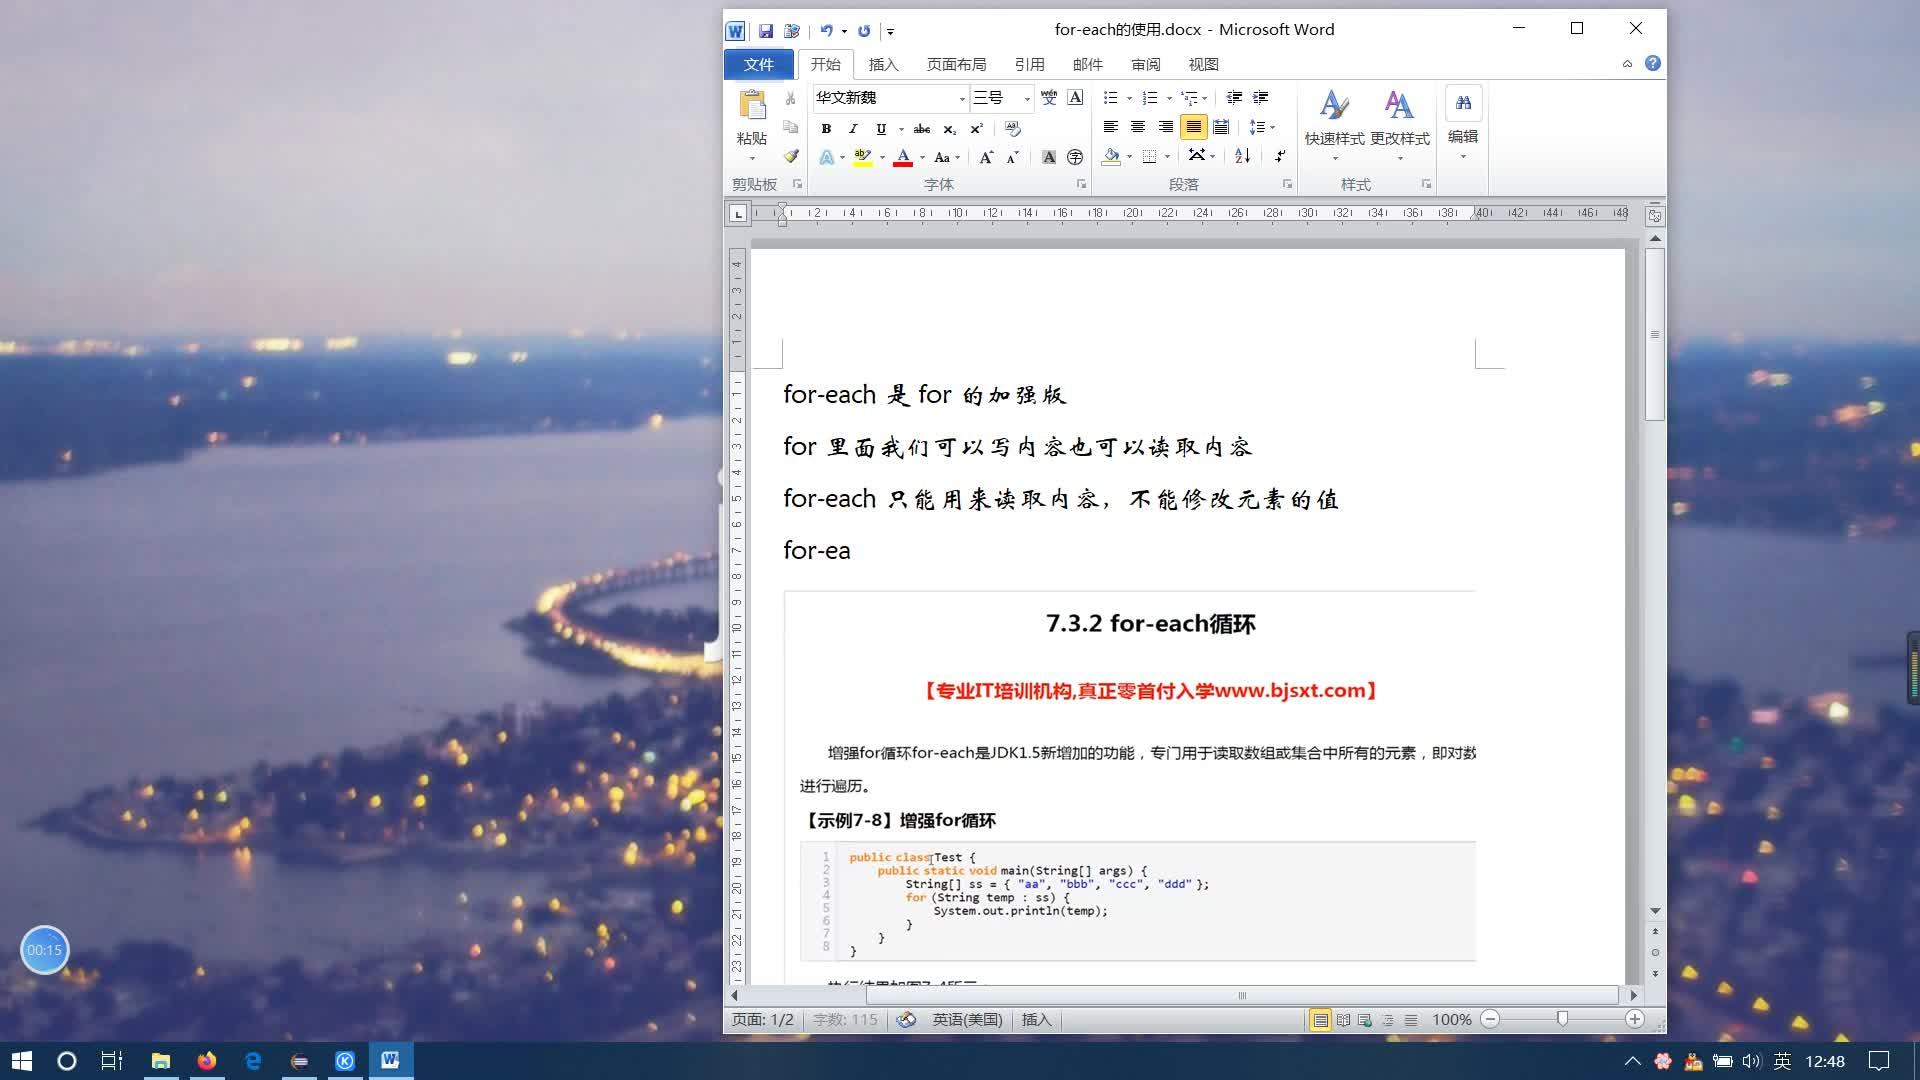Viewport: 1920px width, 1080px height.
Task: Select Web Layout view in status bar
Action: [x=1364, y=1019]
